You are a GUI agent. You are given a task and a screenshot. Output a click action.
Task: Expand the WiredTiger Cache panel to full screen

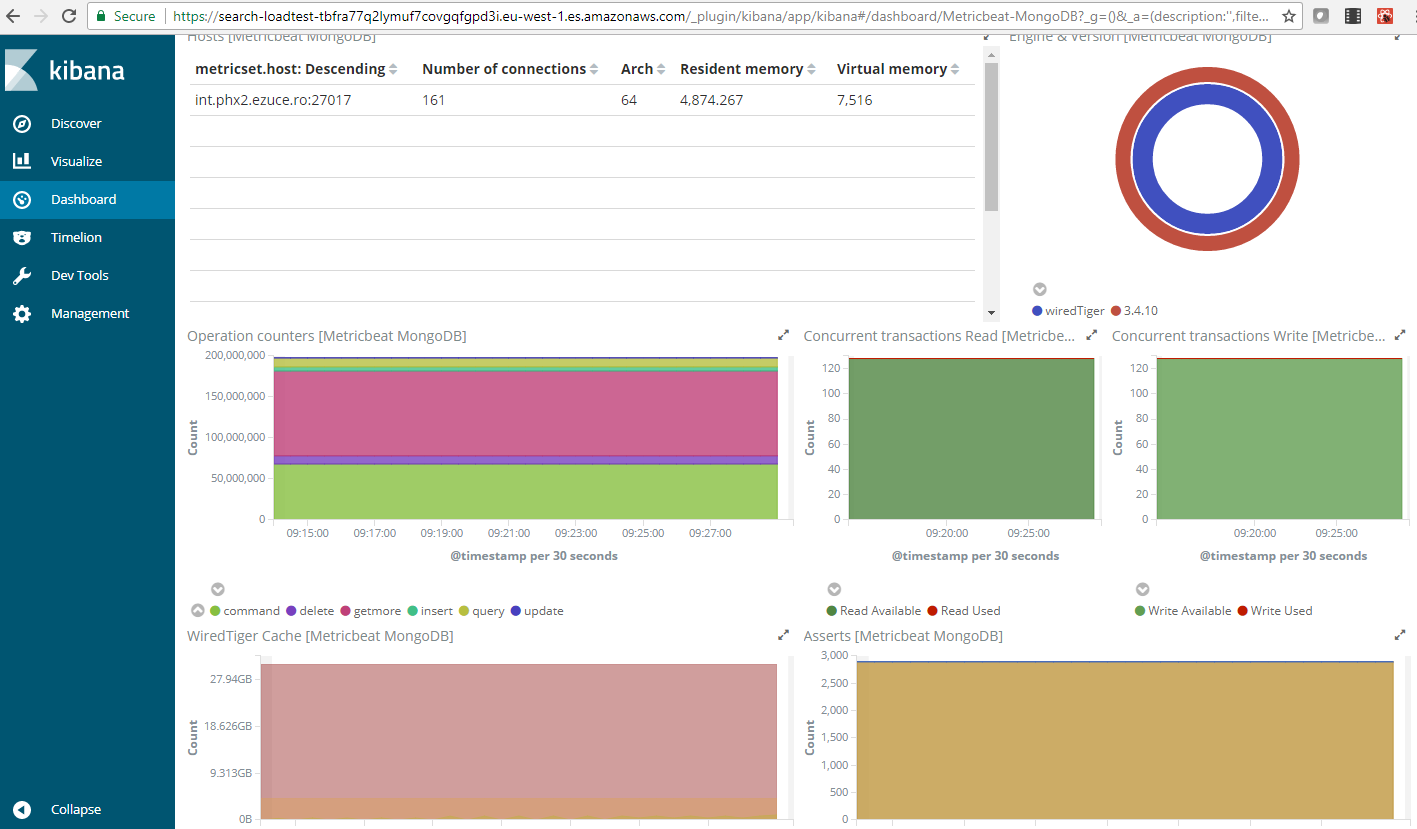click(x=784, y=635)
